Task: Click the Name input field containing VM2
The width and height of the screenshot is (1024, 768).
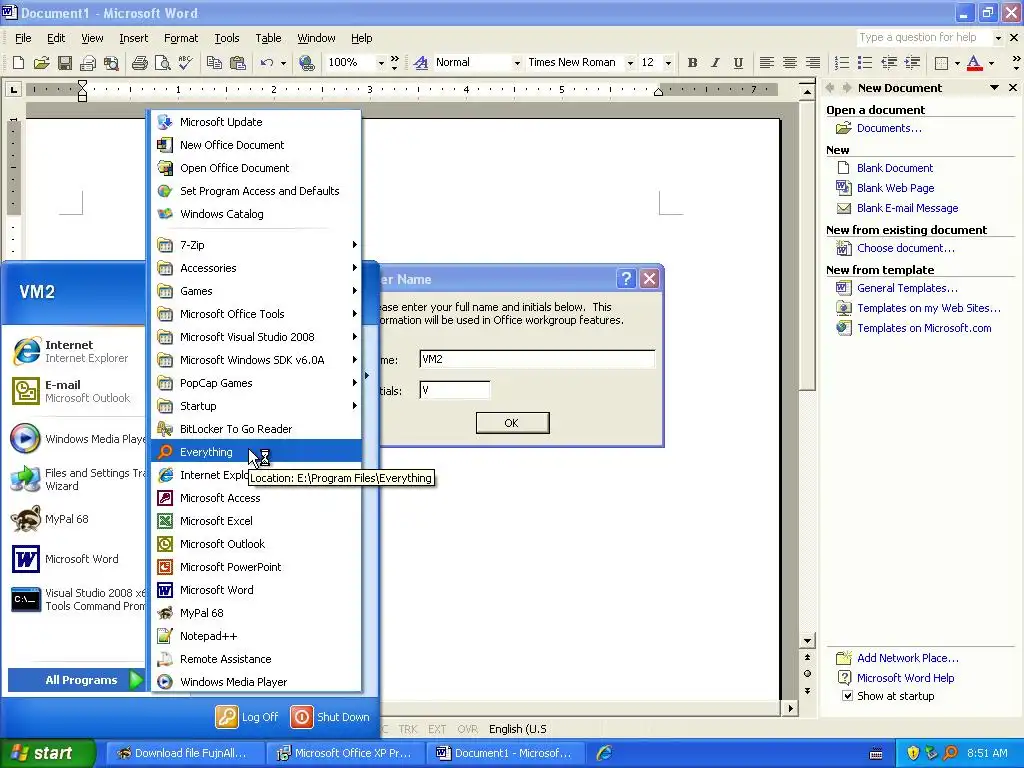Action: pyautogui.click(x=537, y=359)
